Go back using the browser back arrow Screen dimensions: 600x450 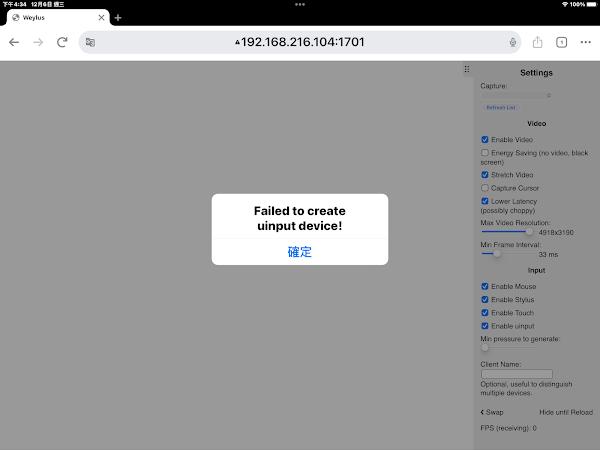coord(14,42)
